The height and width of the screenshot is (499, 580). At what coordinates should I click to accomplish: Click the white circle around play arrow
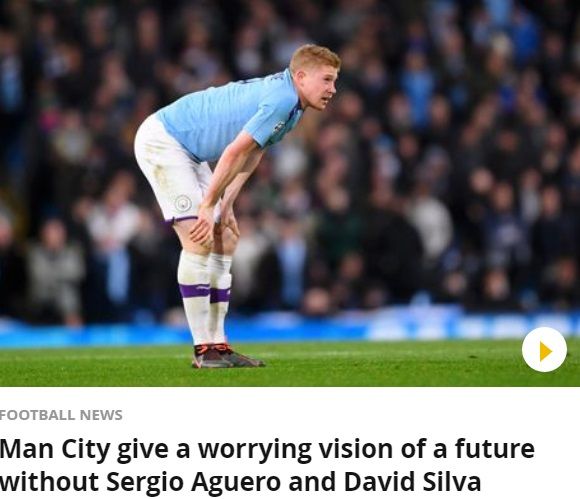544,350
